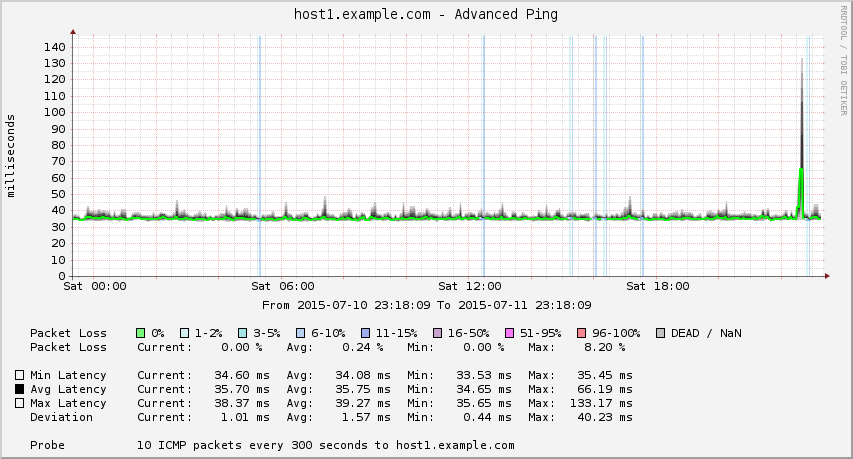Click the graph title host1.example.com - Advanced Ping

point(426,14)
